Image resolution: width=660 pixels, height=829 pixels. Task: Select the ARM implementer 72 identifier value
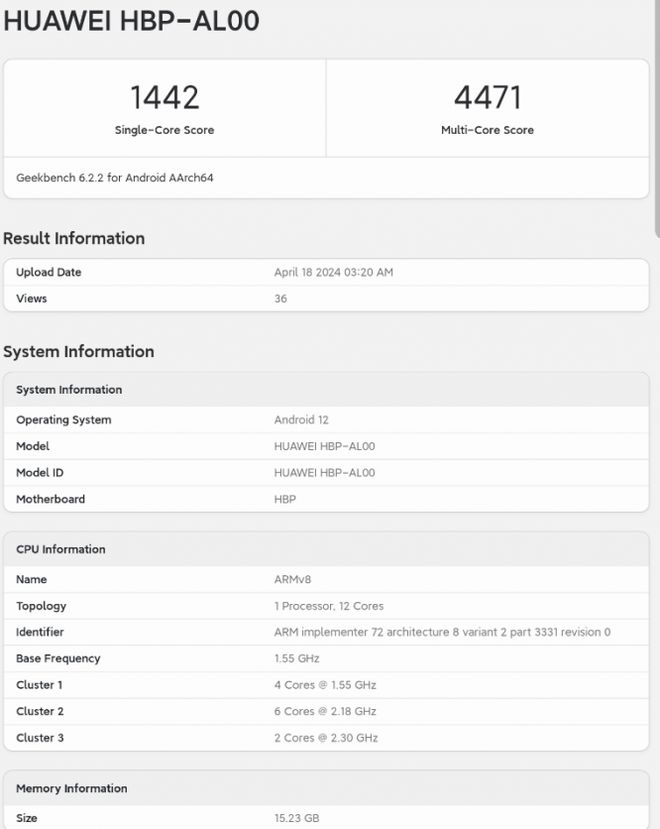point(442,632)
